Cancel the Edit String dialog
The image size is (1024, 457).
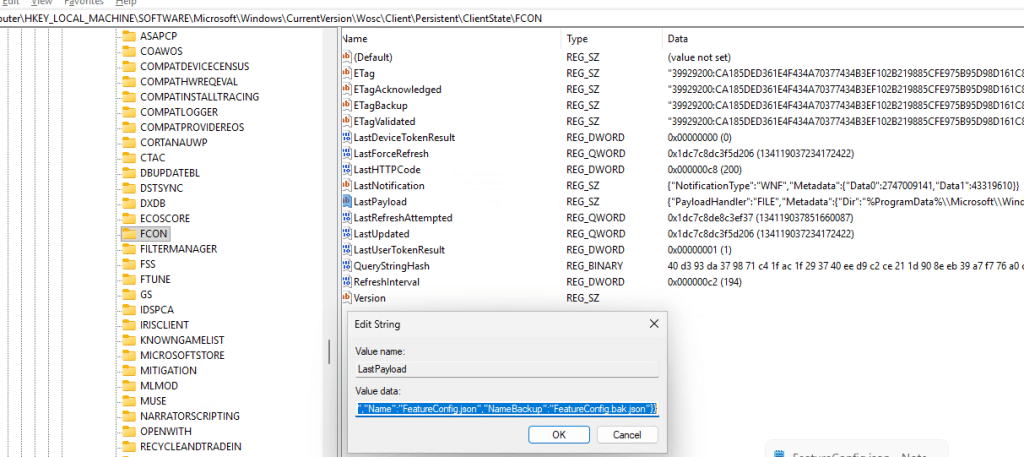coord(627,435)
